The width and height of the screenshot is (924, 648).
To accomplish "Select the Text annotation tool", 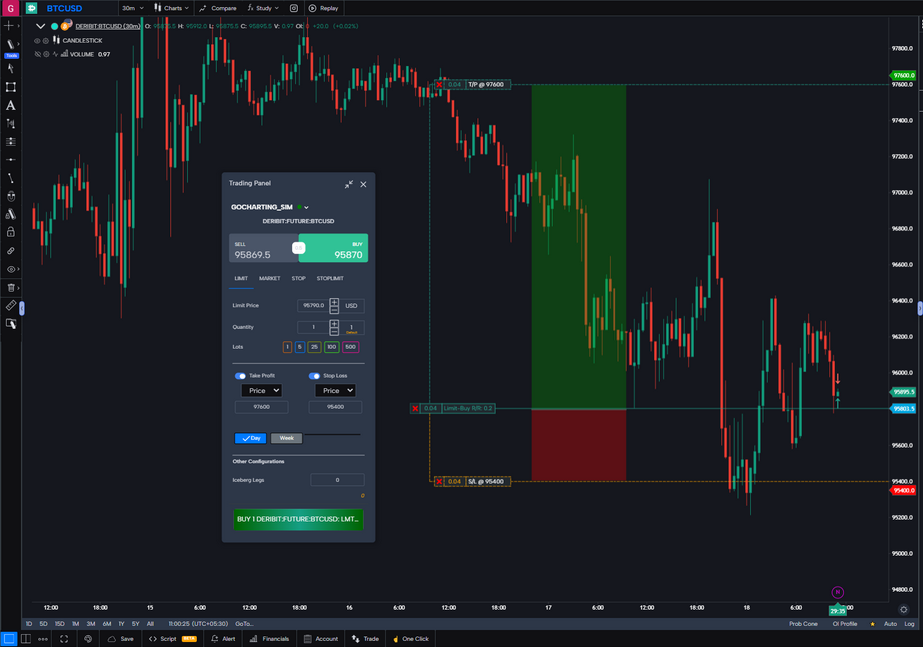I will click(11, 105).
